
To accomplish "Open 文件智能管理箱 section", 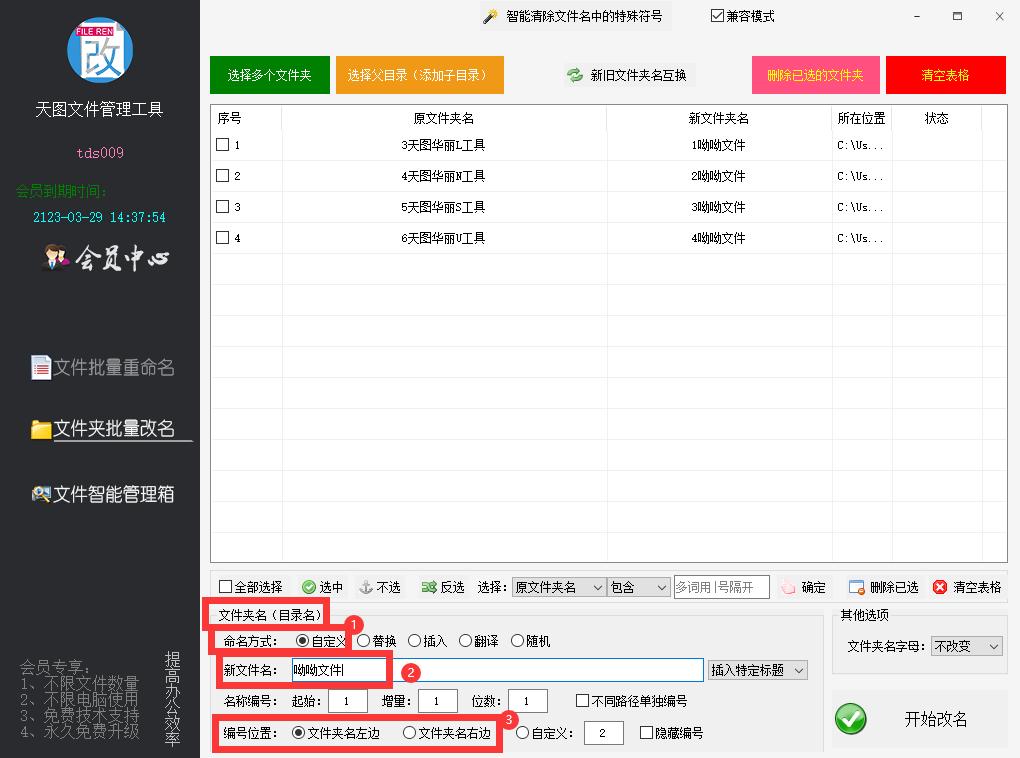I will pos(103,494).
